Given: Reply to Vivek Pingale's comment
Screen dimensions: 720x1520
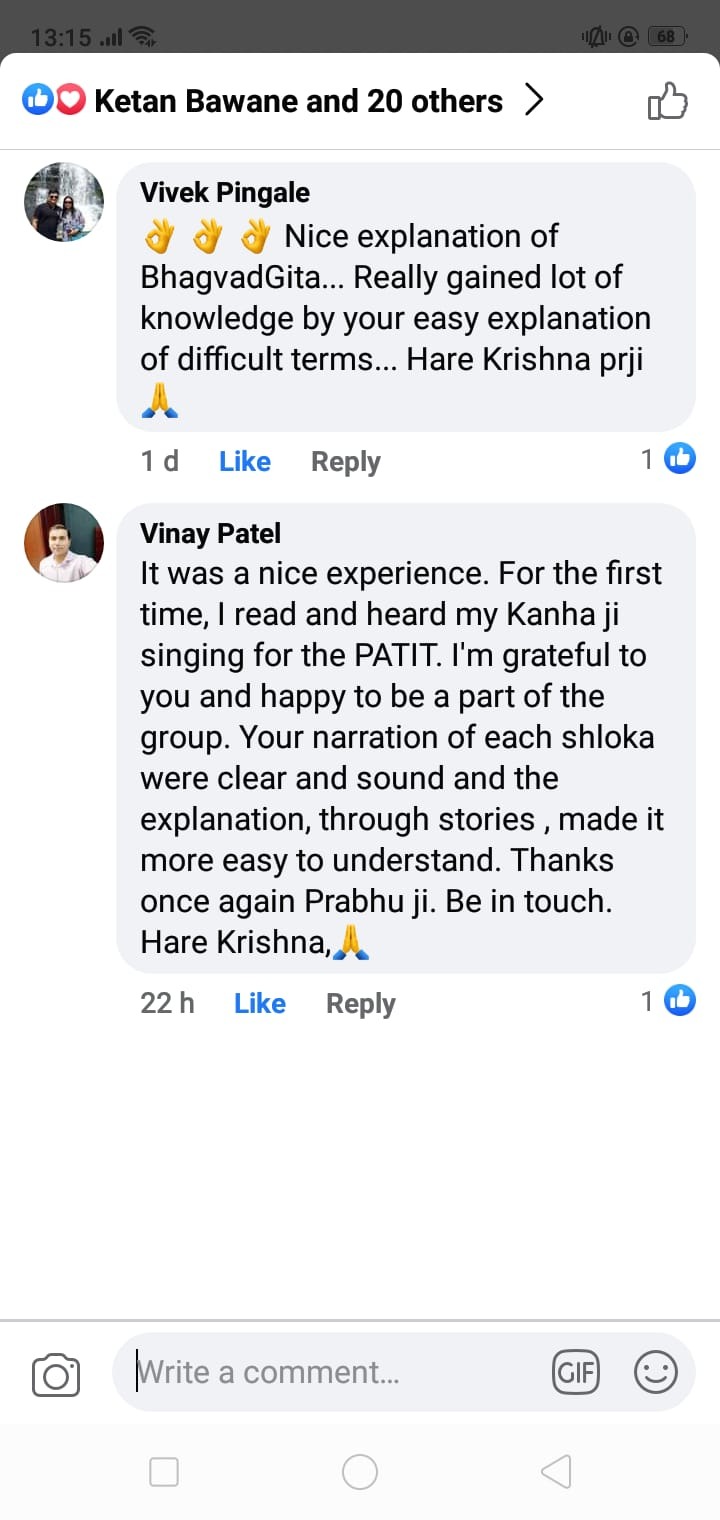Looking at the screenshot, I should click(346, 461).
